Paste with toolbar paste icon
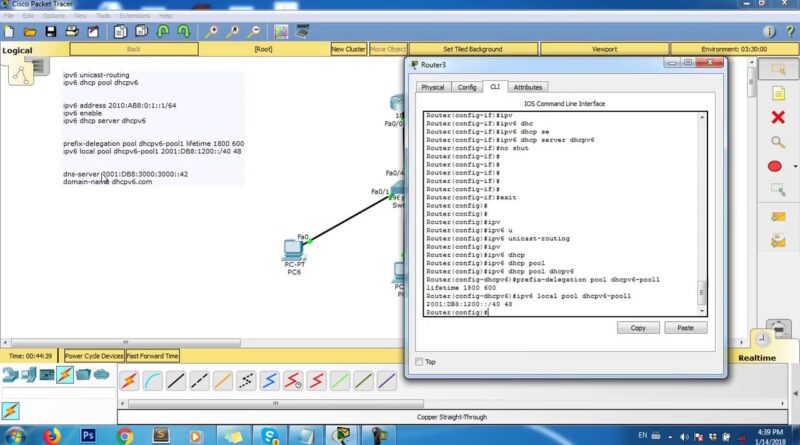Screen dimensions: 800x445 coord(141,32)
